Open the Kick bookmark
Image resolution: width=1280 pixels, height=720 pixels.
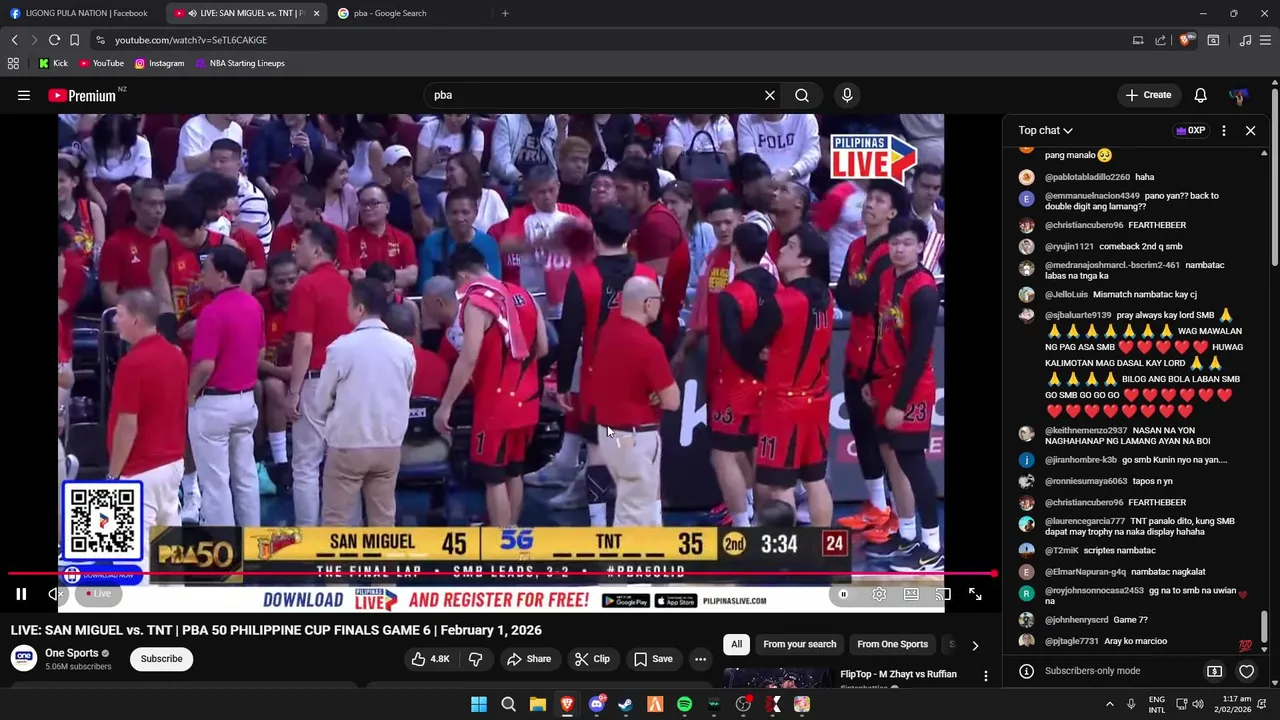pyautogui.click(x=53, y=63)
